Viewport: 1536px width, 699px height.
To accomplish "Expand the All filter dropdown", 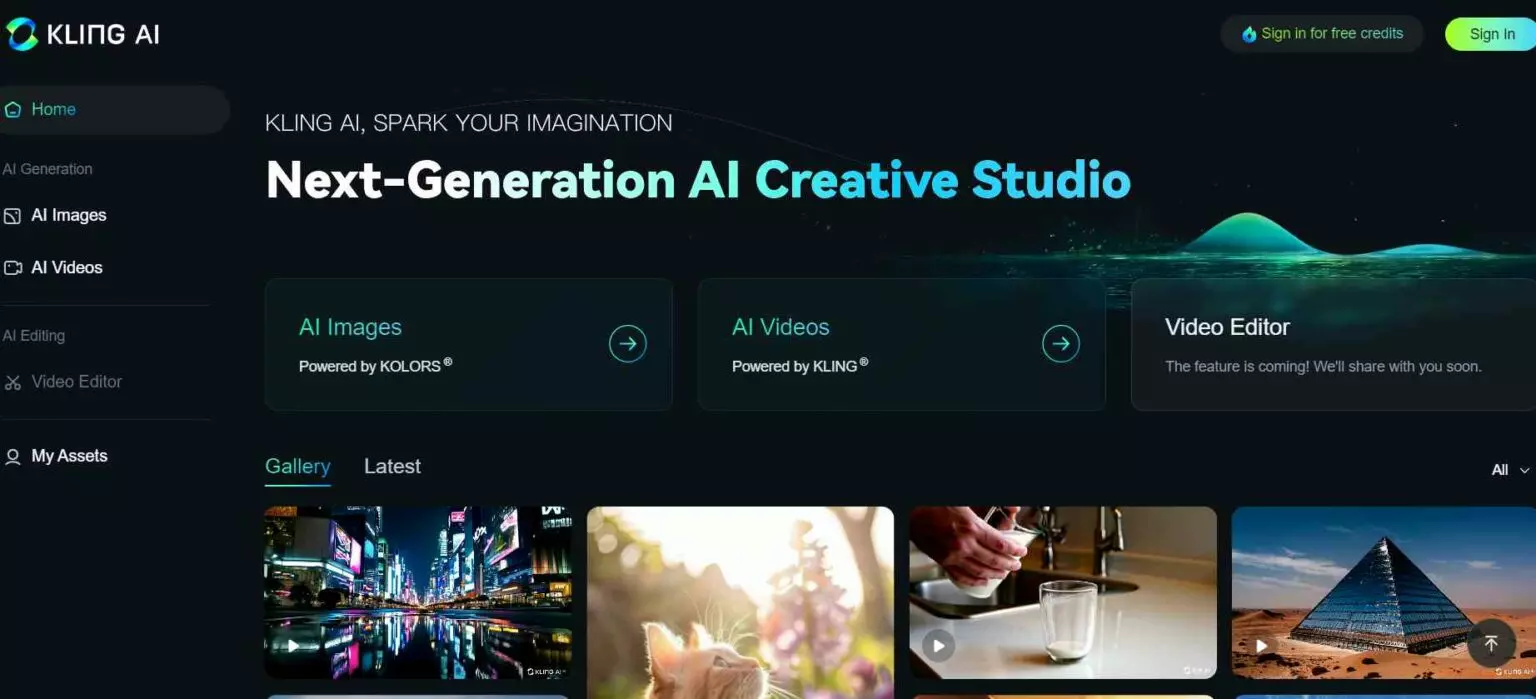I will pos(1511,470).
